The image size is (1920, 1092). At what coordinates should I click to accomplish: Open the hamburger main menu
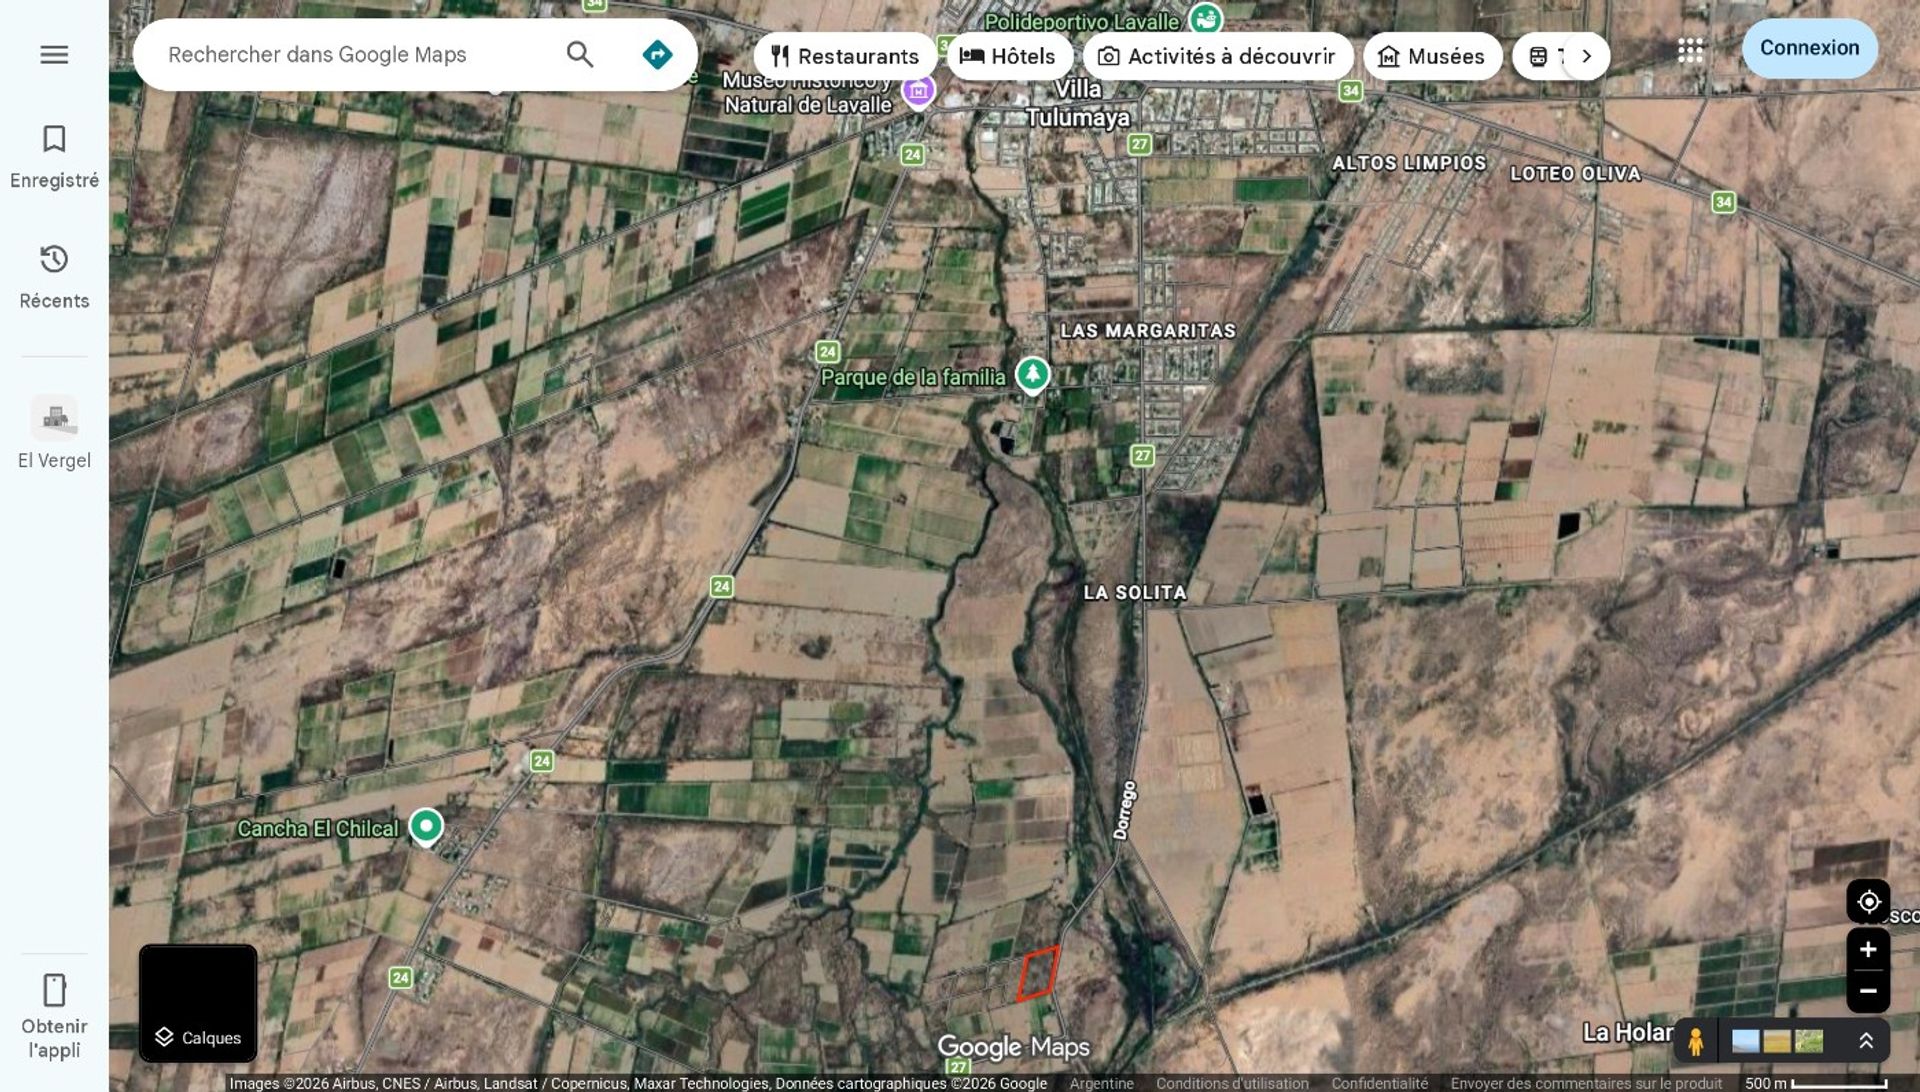[54, 54]
